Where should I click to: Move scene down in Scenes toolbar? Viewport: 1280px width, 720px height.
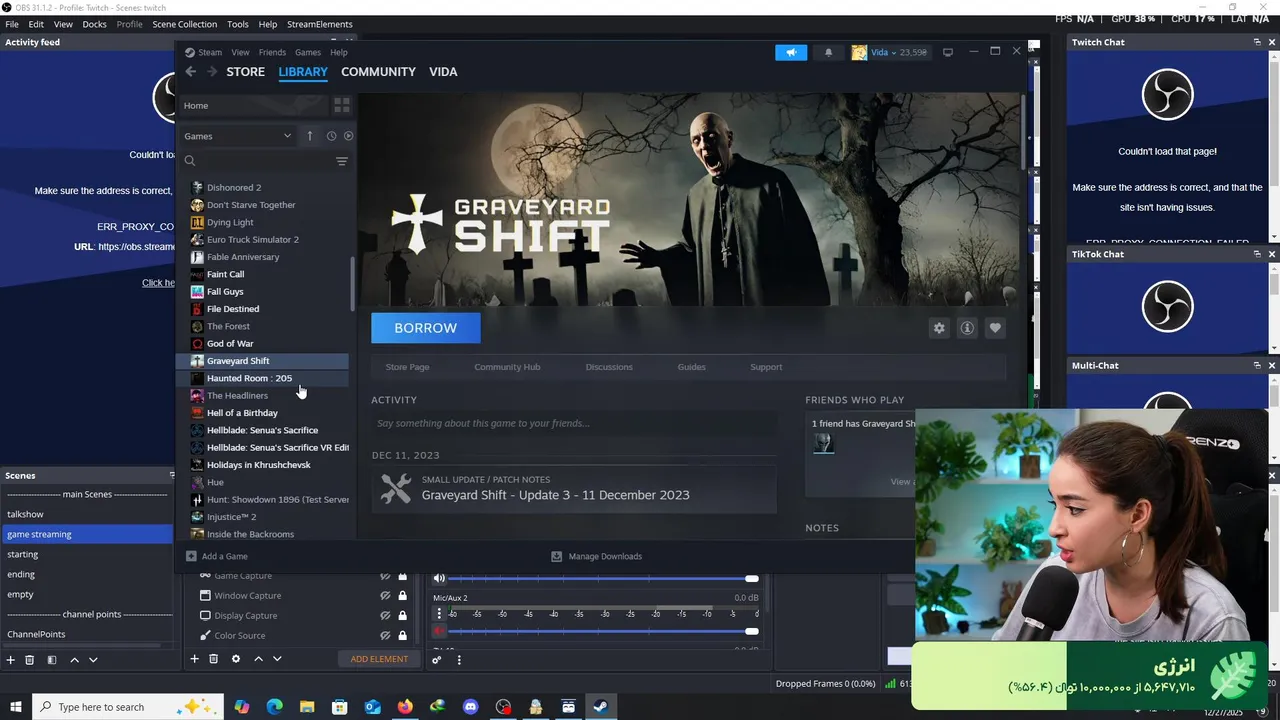93,660
